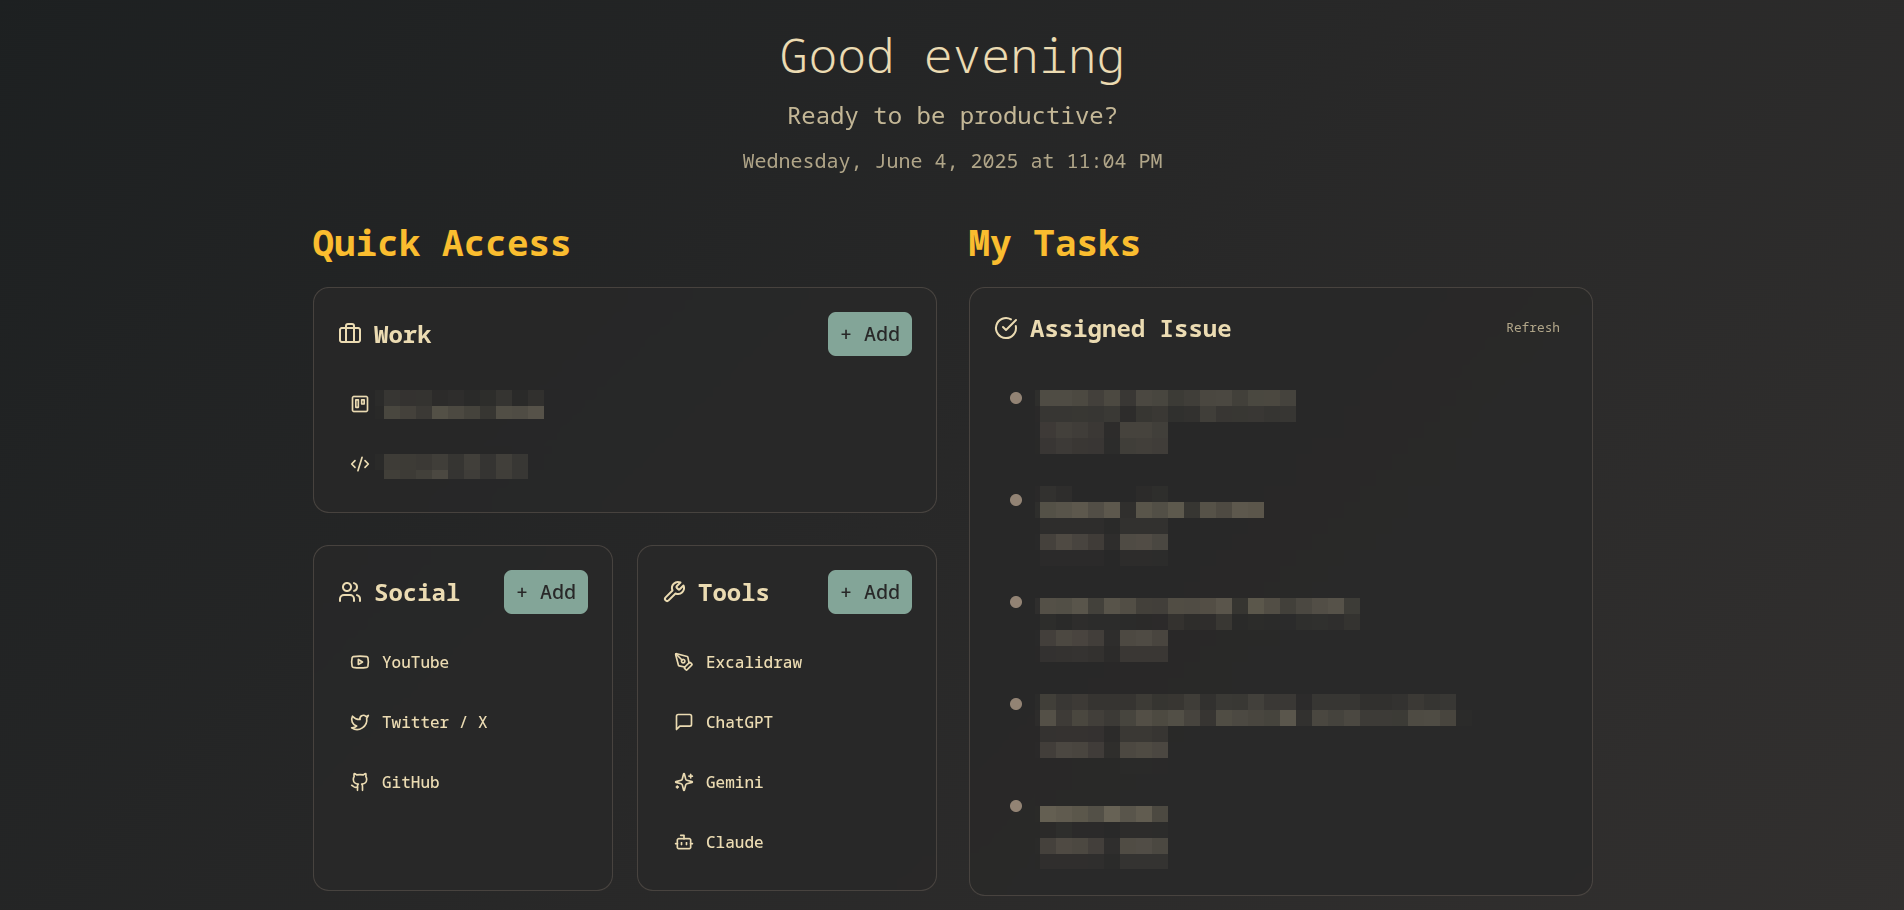This screenshot has width=1904, height=910.
Task: Click the Add button in Tools section
Action: click(x=869, y=591)
